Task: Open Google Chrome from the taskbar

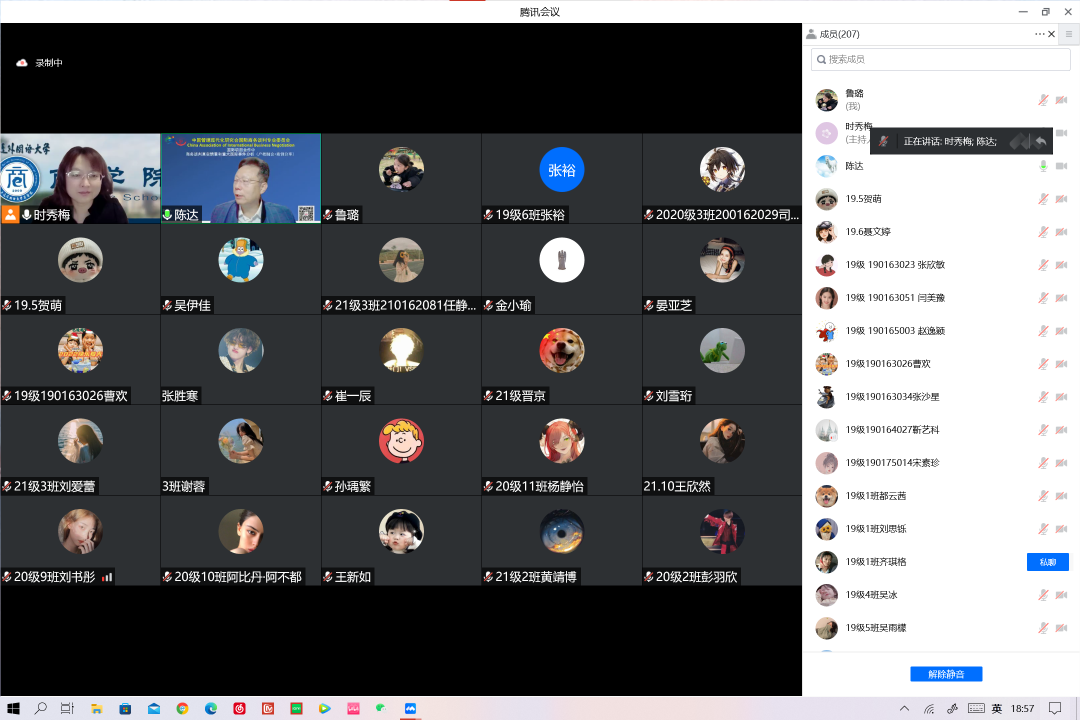Action: pos(182,708)
